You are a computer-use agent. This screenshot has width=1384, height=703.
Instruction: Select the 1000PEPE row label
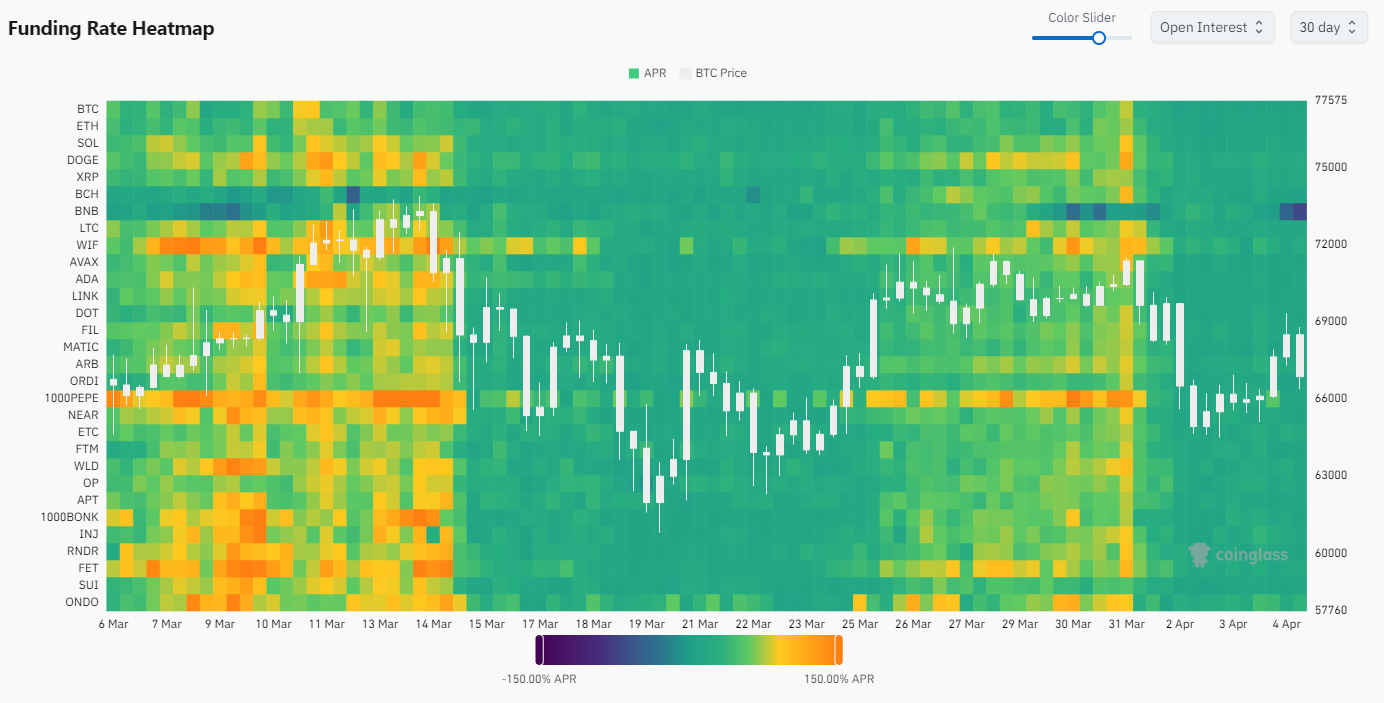70,398
